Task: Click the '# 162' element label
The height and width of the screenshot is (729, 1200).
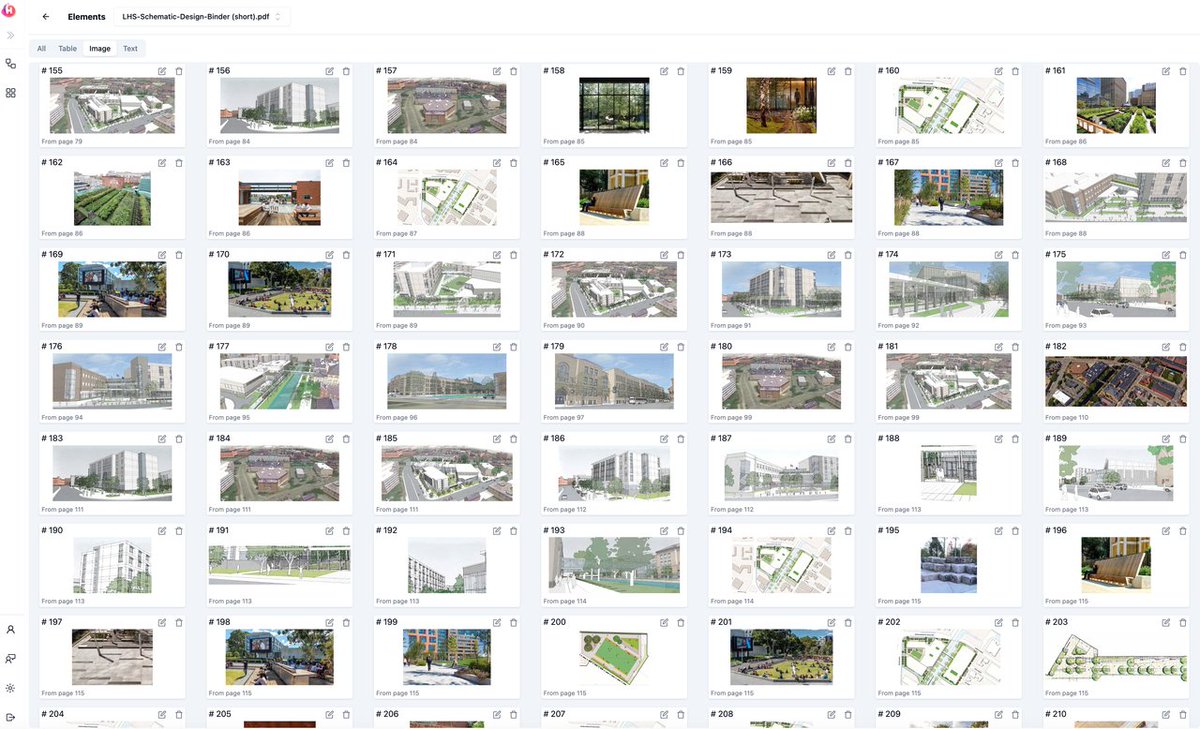Action: 52,163
